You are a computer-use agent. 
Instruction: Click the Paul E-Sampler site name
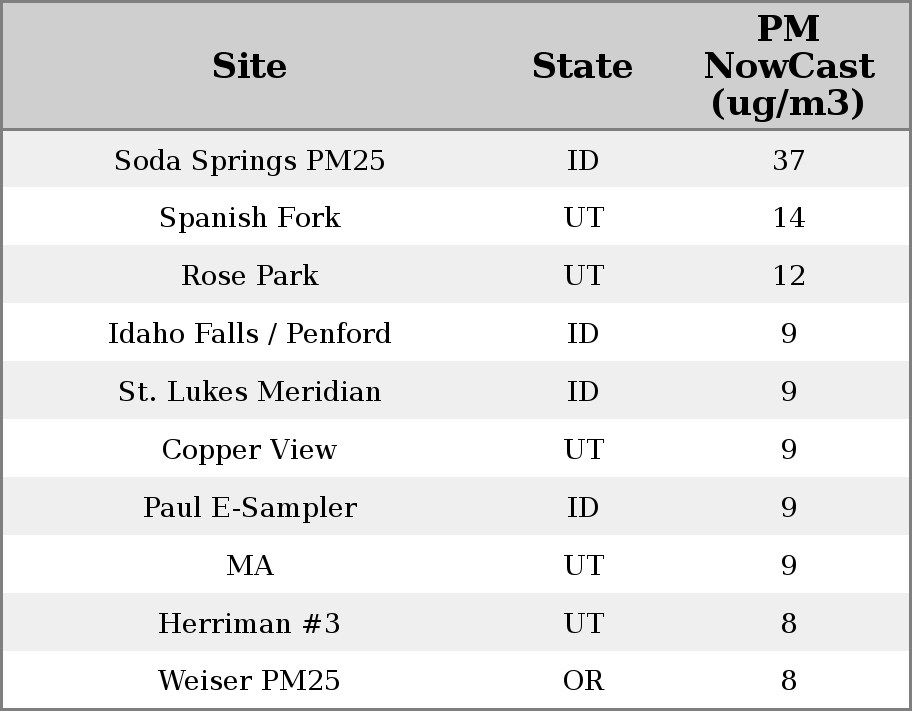249,507
